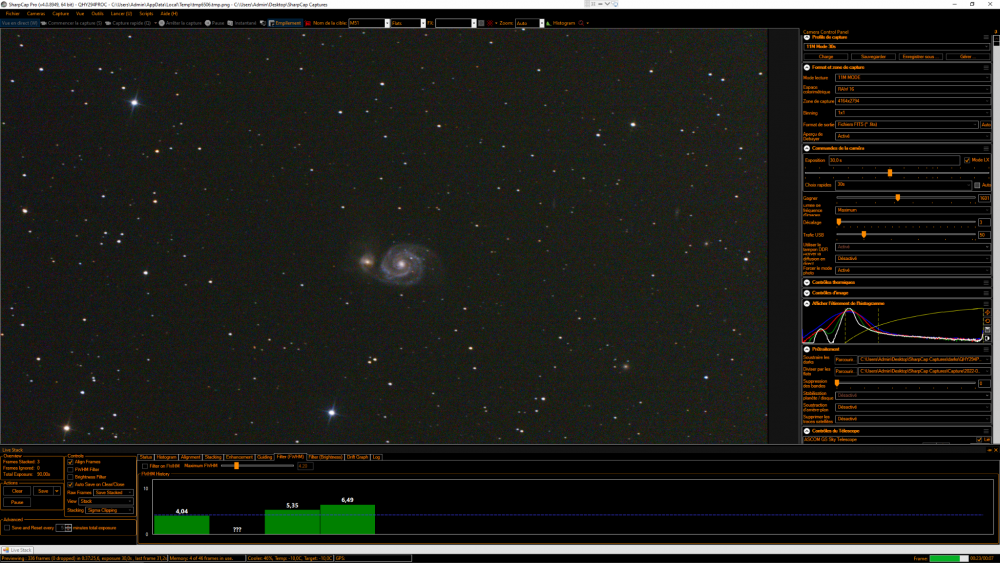Open Histogram from the top toolbar
This screenshot has height=563, width=1000.
(561, 23)
